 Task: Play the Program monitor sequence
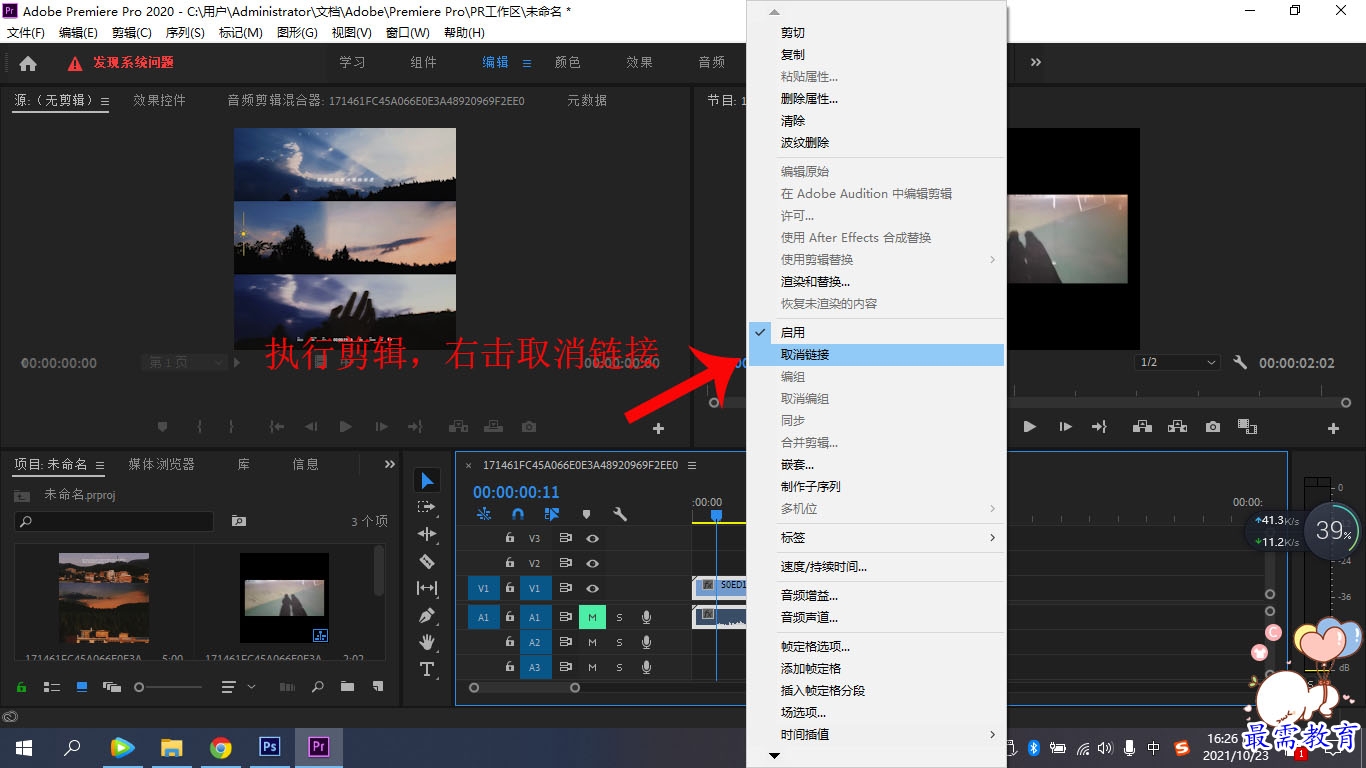point(1029,427)
